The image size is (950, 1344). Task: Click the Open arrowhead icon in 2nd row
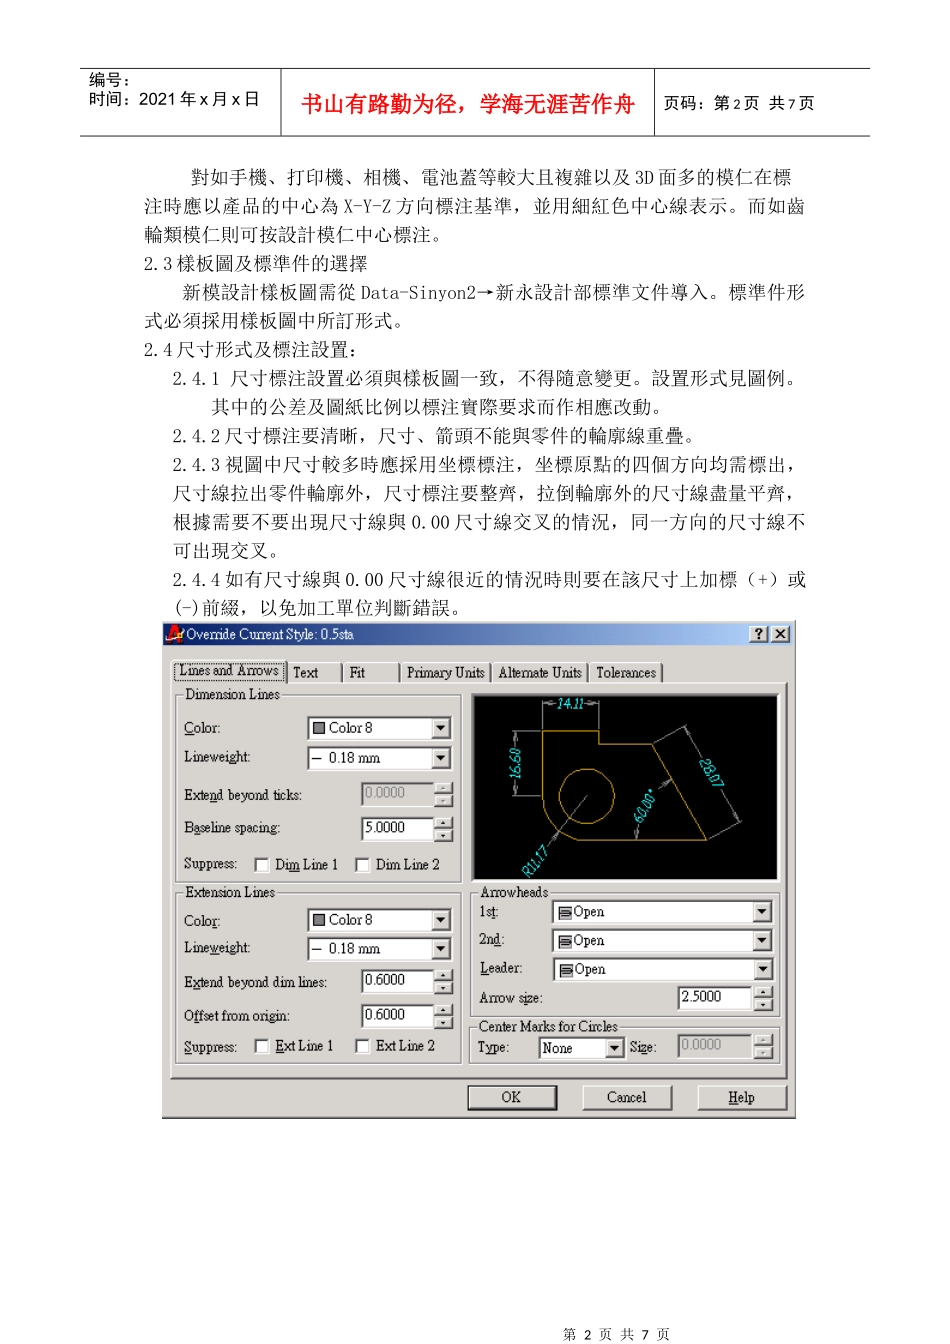tap(565, 941)
